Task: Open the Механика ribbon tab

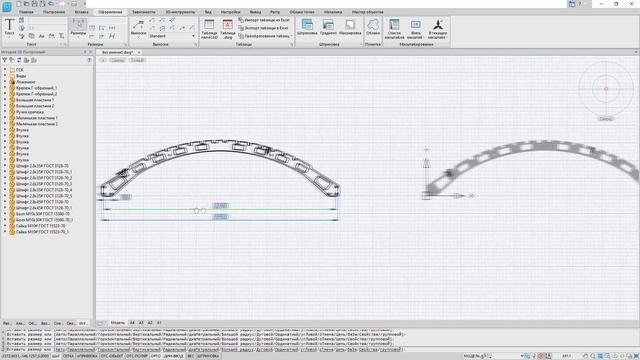Action: (x=333, y=12)
